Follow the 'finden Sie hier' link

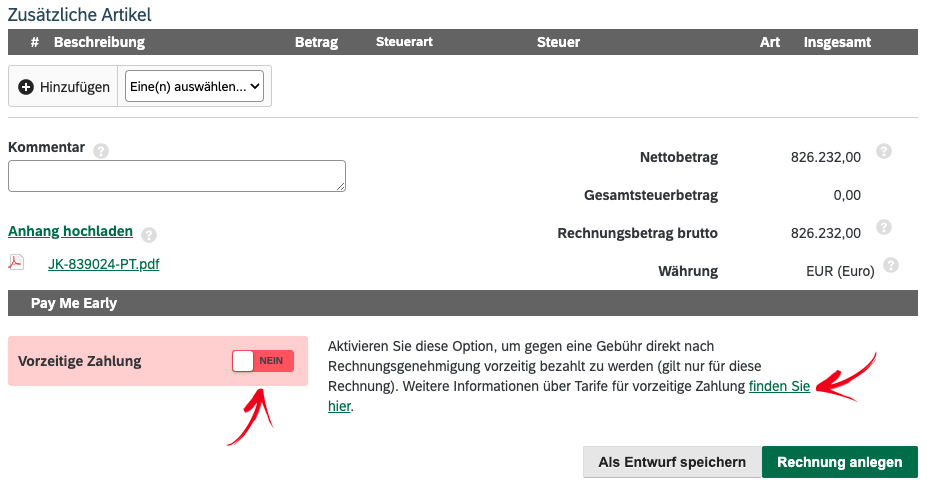pos(779,387)
